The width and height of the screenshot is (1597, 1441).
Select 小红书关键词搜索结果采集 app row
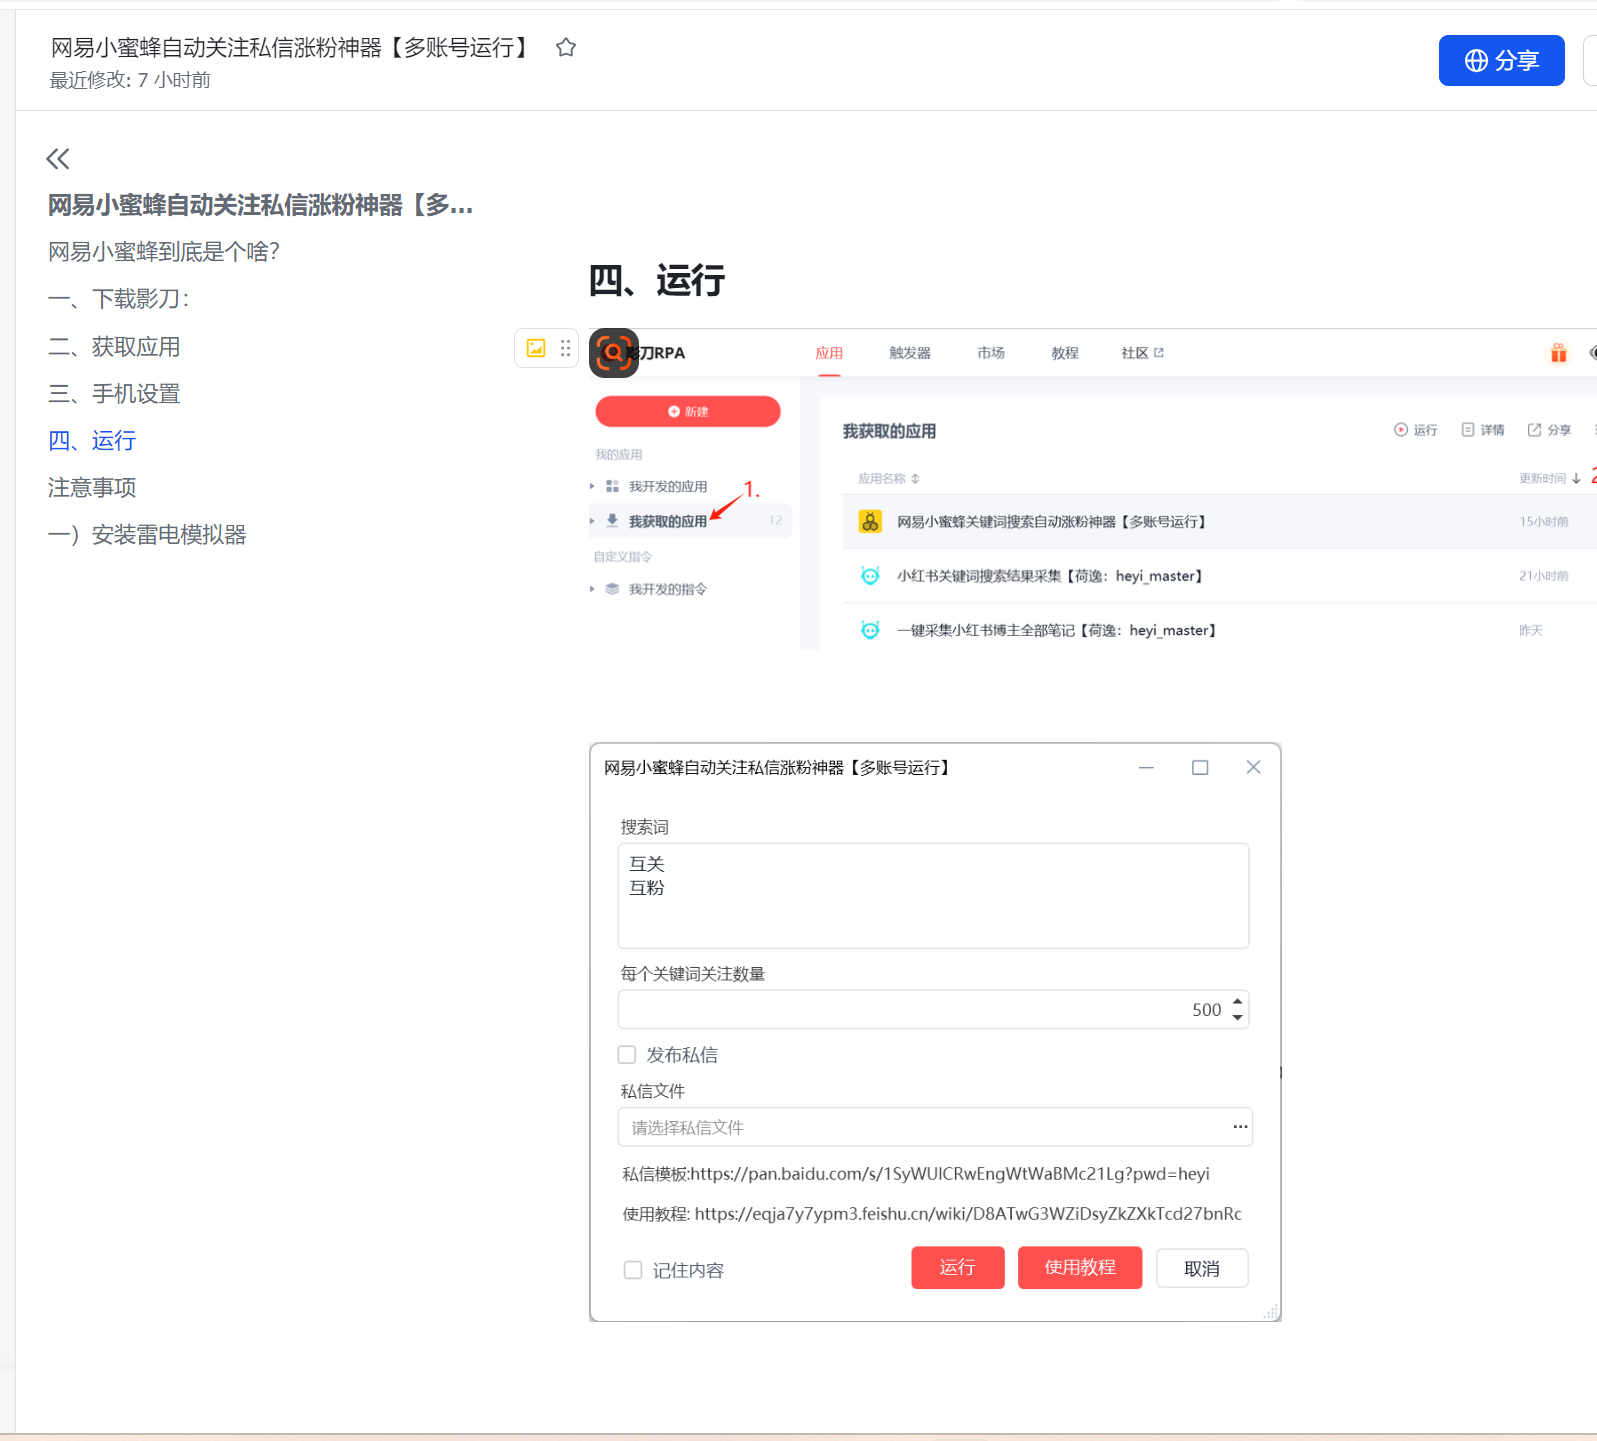1219,576
